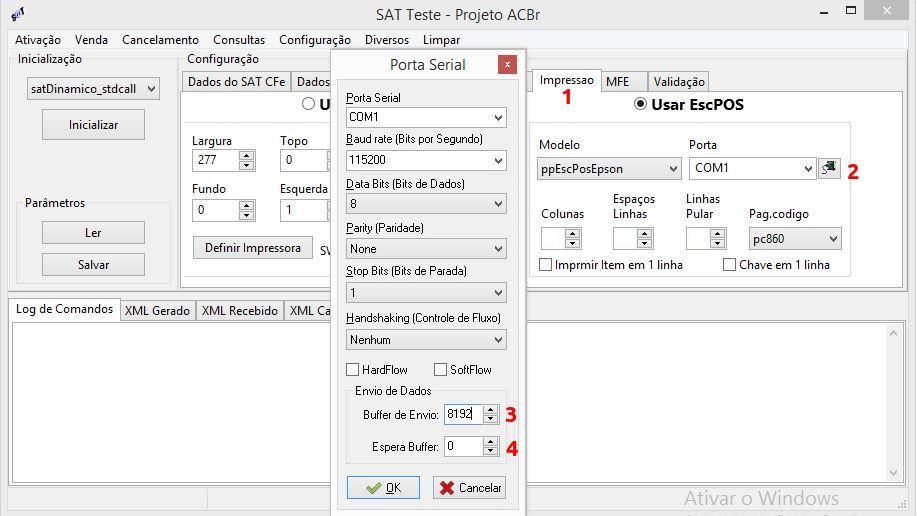Switch to the Impressao tab
The height and width of the screenshot is (516, 917).
566,80
